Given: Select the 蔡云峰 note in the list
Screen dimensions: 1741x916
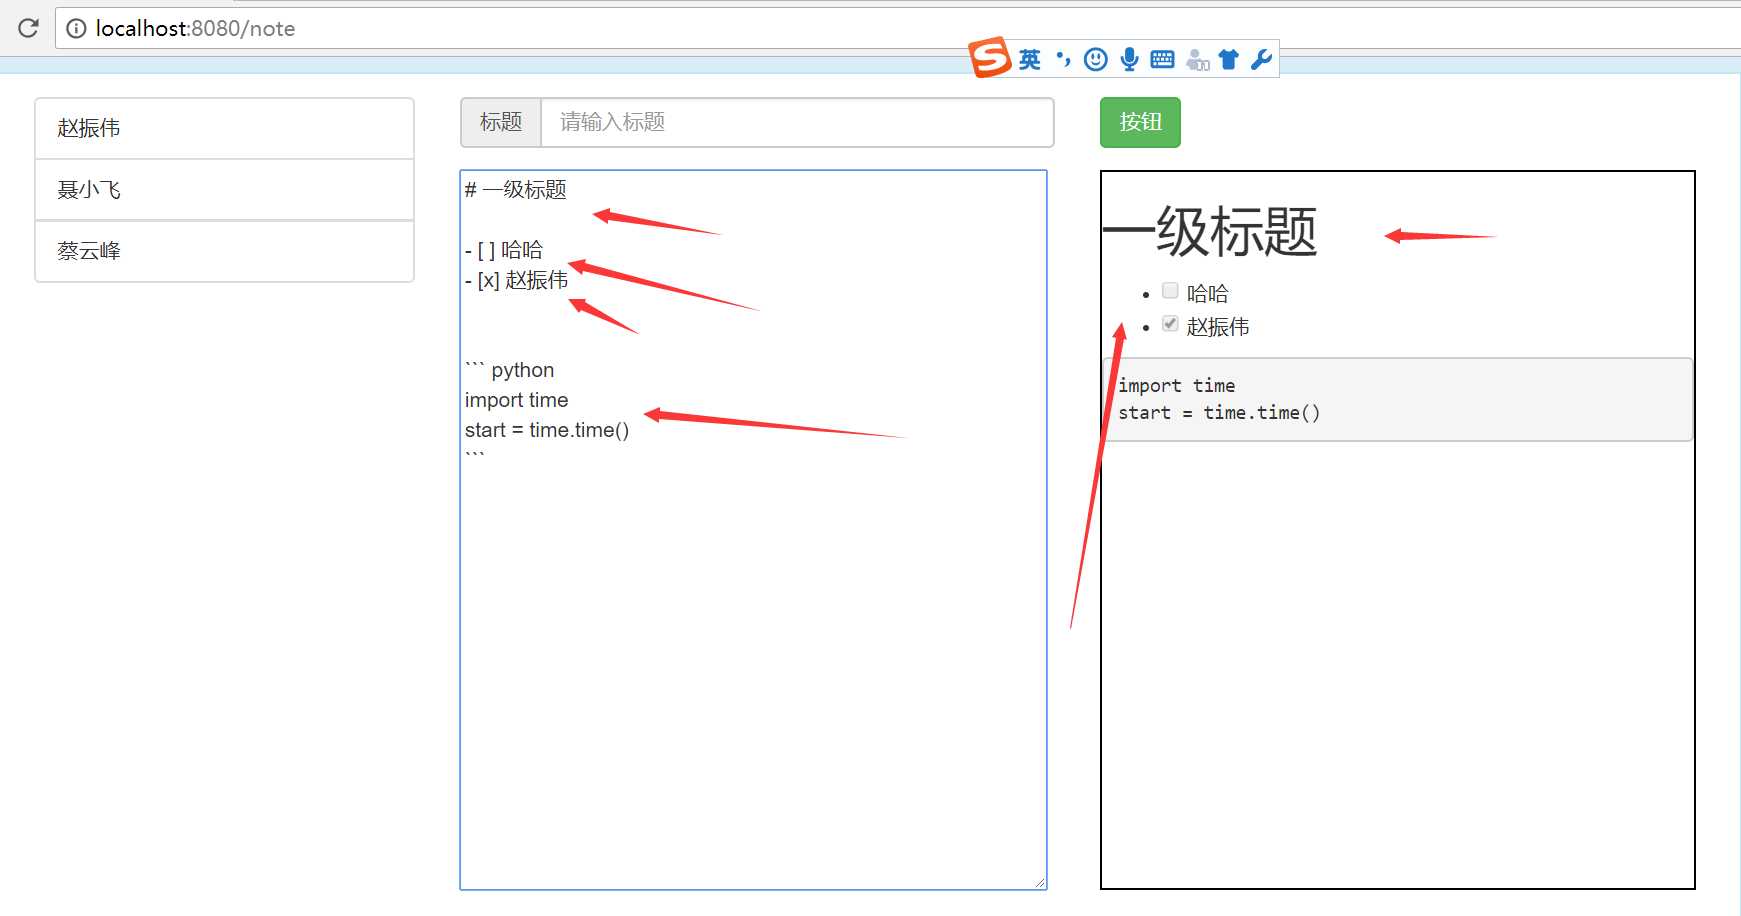Looking at the screenshot, I should pyautogui.click(x=224, y=251).
